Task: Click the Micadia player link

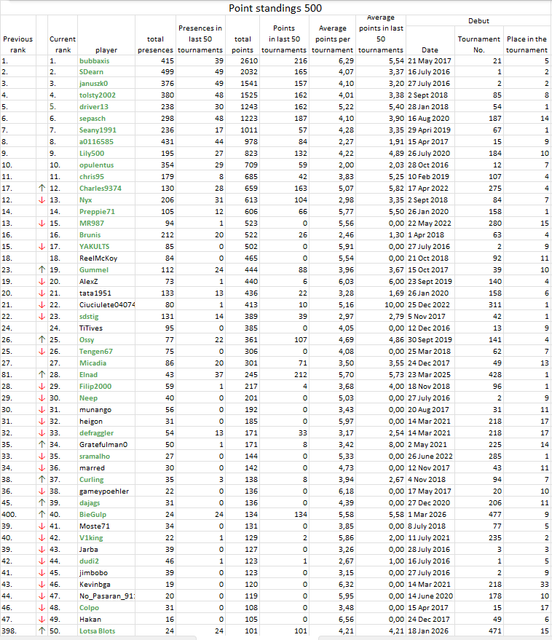Action: click(x=93, y=363)
